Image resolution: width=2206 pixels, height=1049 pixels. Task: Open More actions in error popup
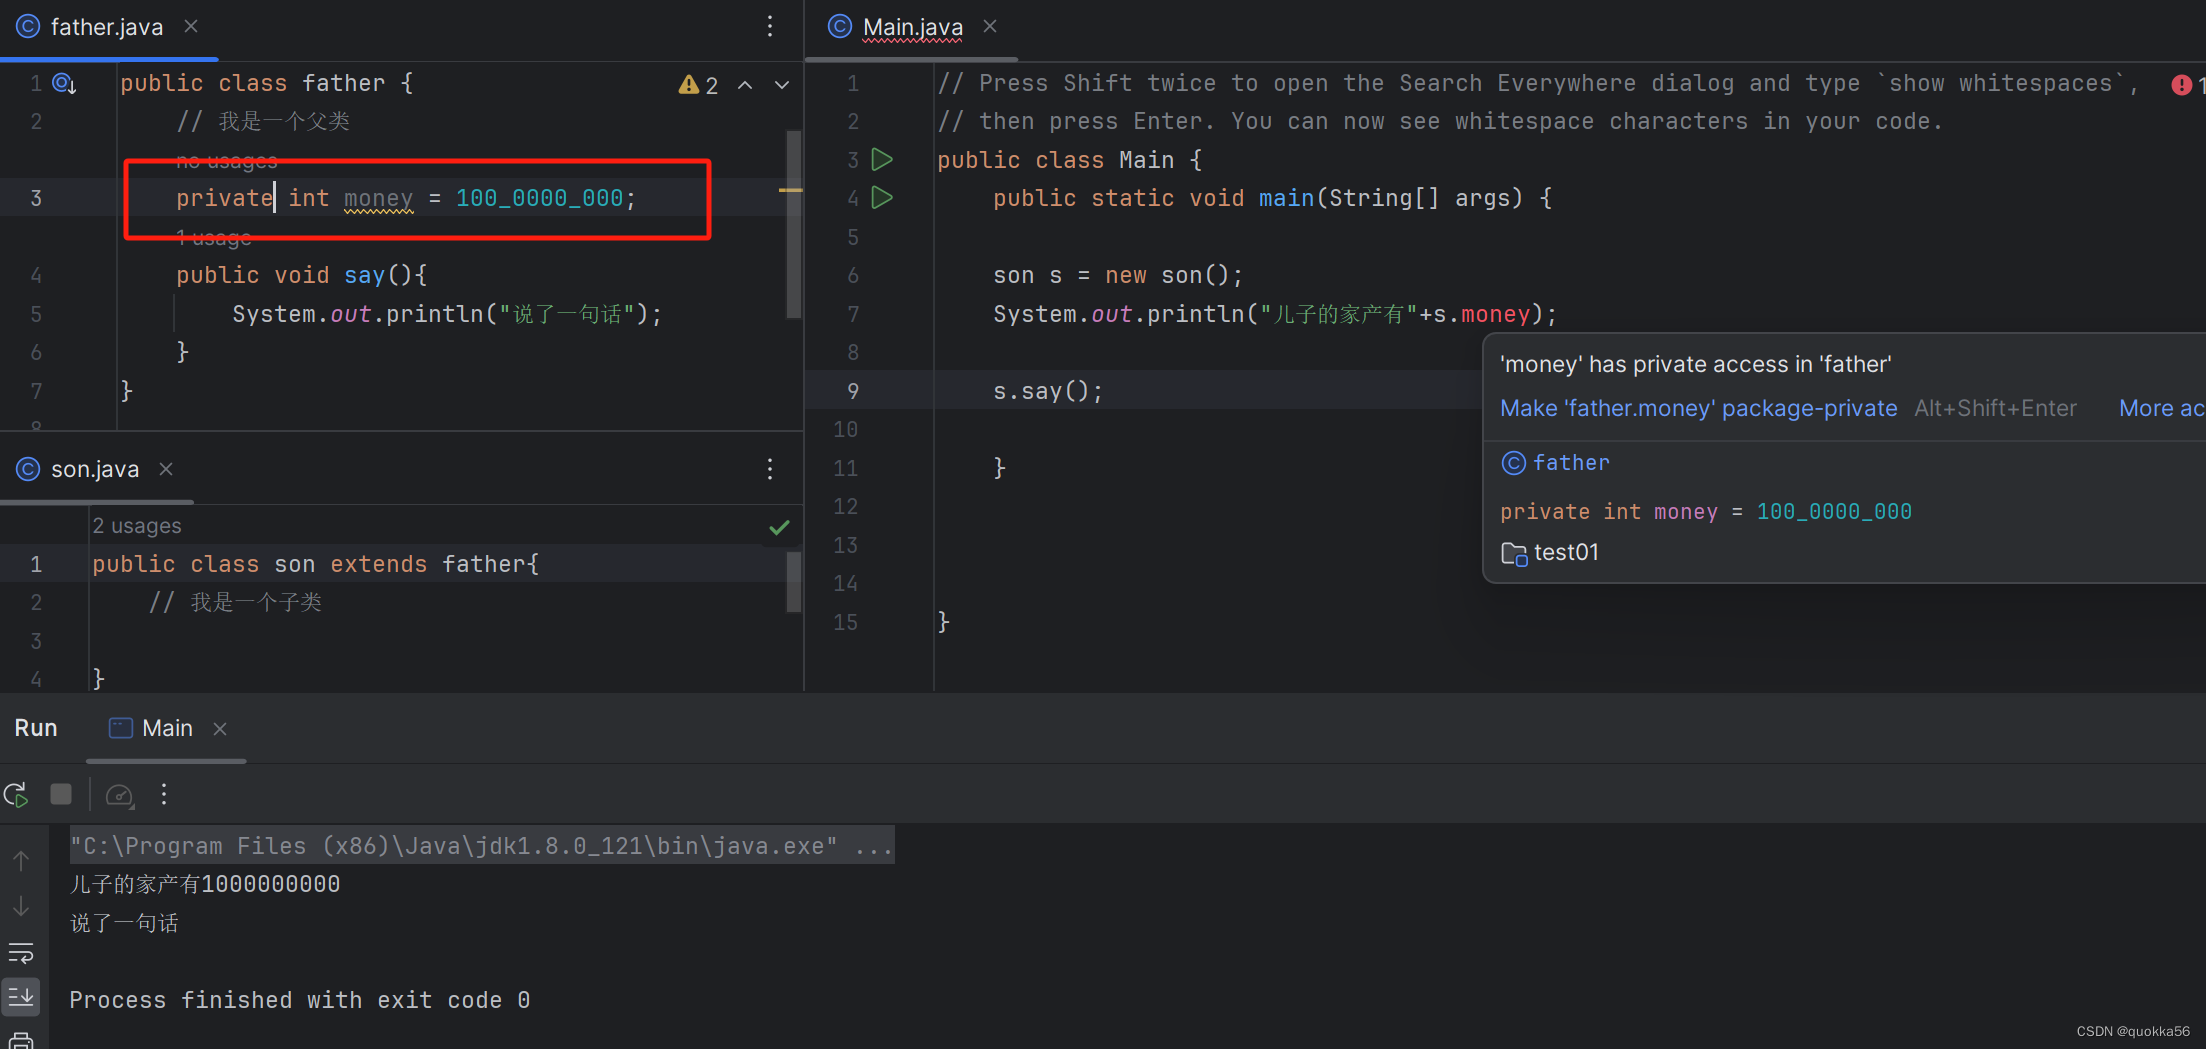[x=2161, y=408]
